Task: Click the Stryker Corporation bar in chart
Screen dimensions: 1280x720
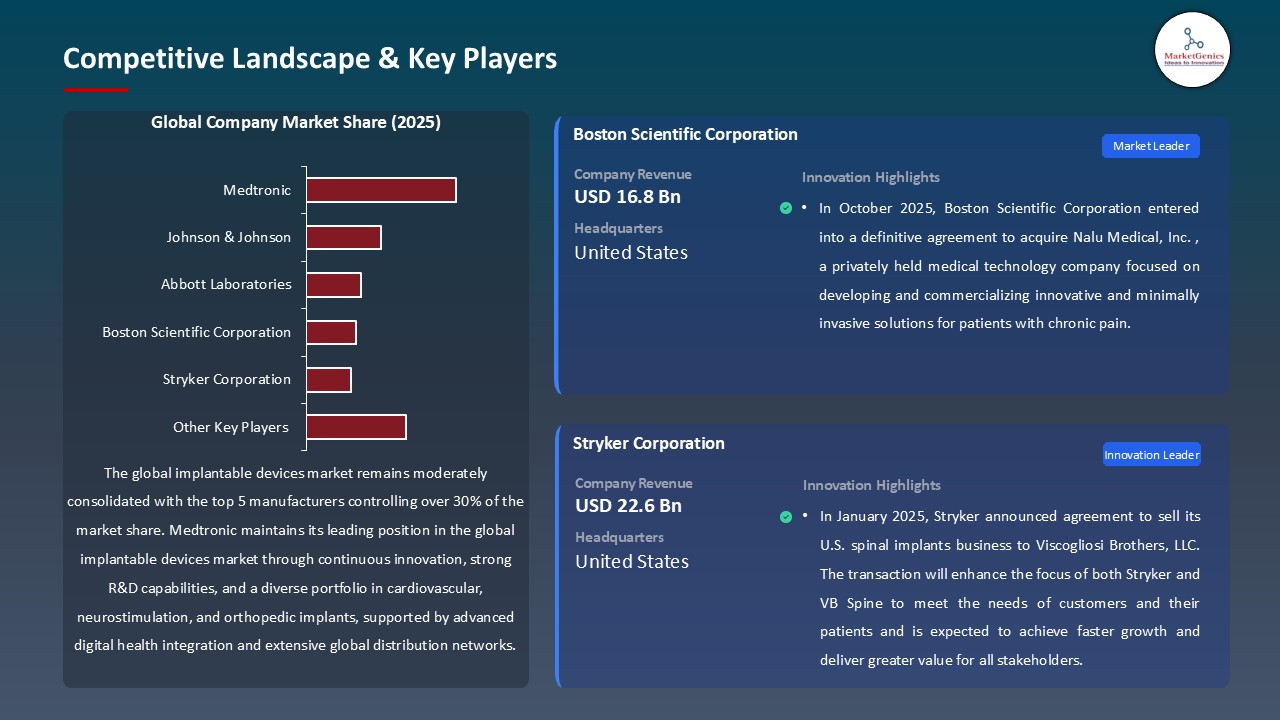Action: pos(329,379)
